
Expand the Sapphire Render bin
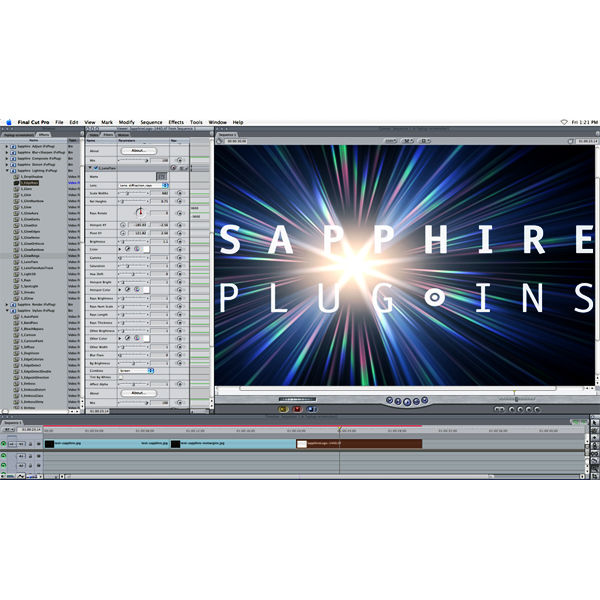7,305
